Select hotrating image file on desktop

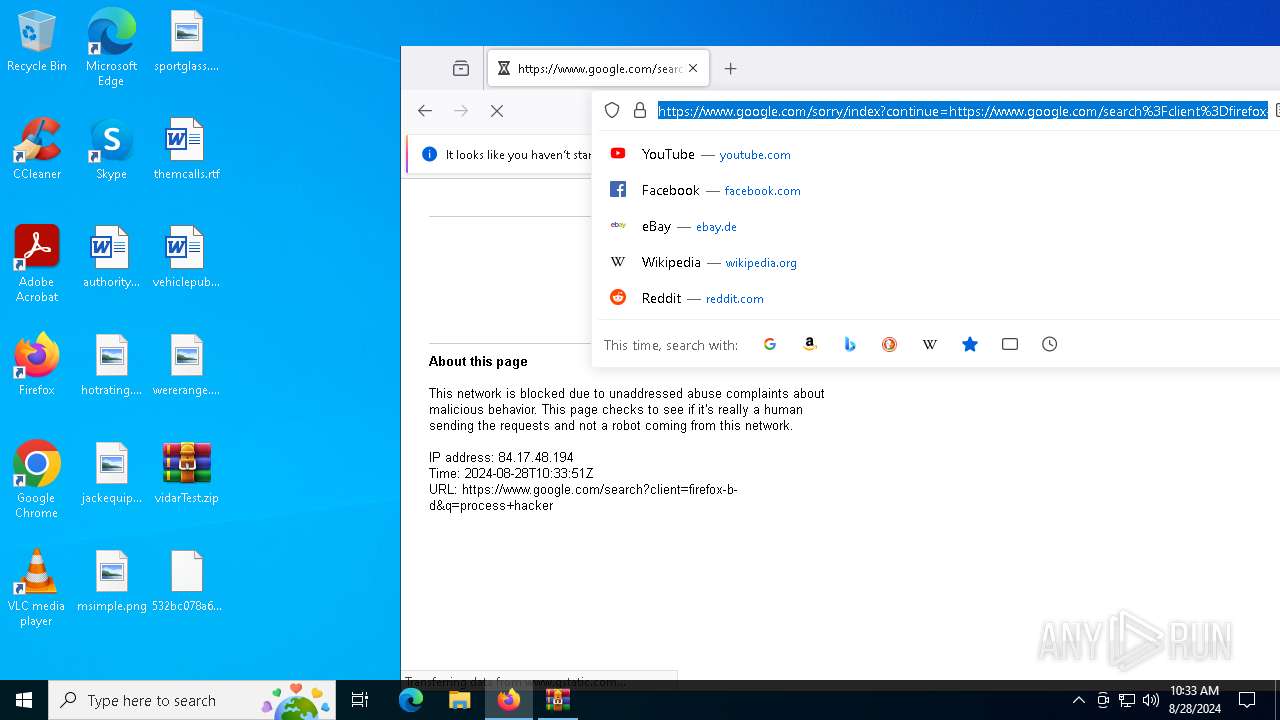pos(111,366)
